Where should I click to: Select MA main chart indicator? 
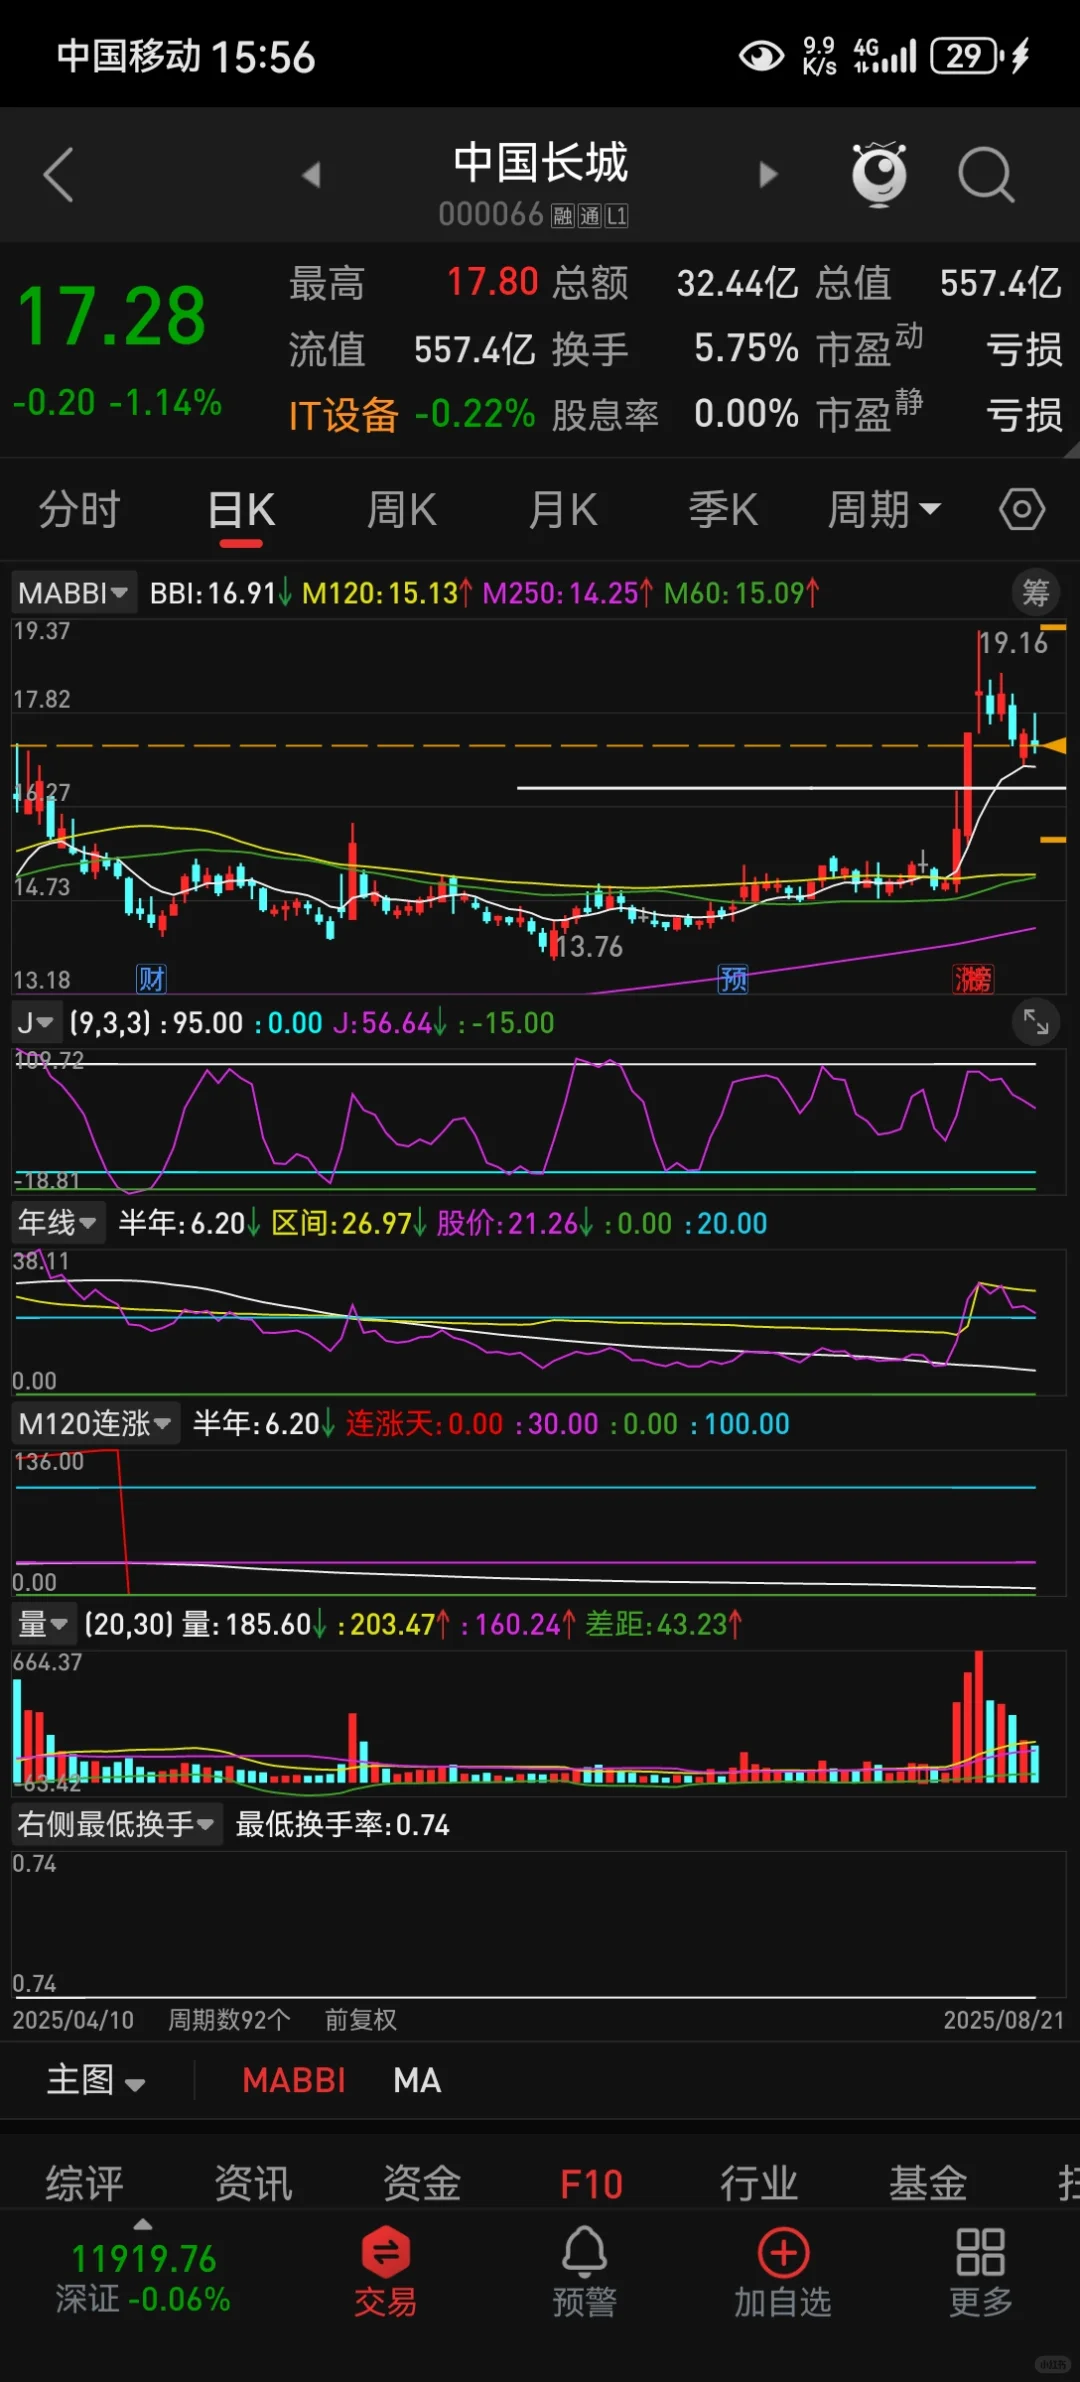coord(417,2080)
